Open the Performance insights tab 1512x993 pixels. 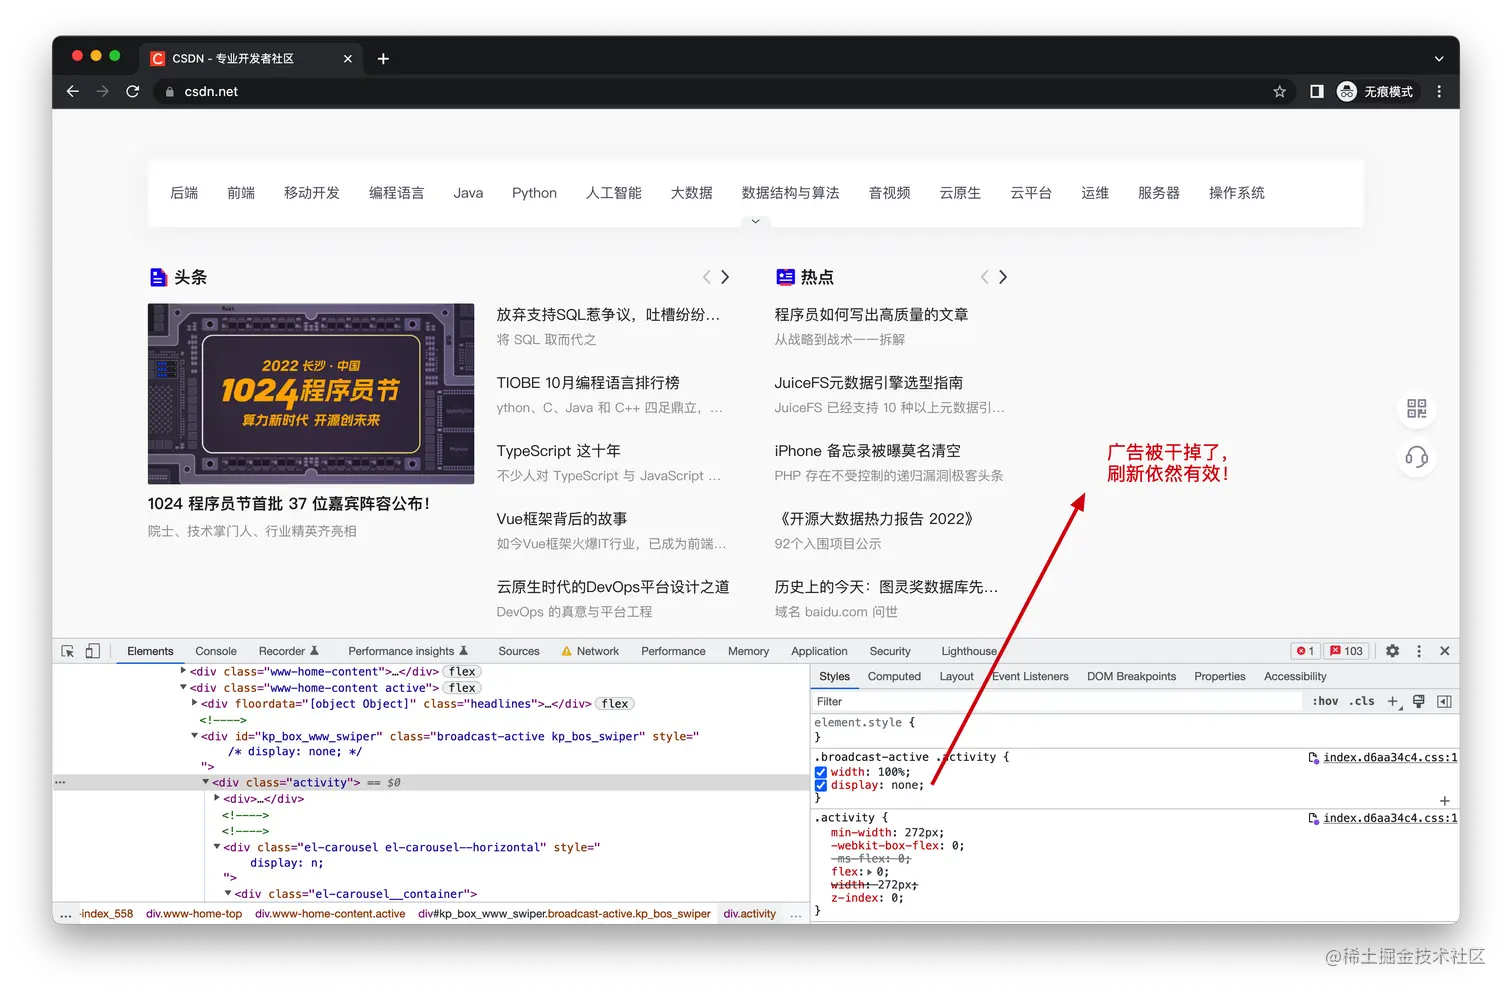408,651
